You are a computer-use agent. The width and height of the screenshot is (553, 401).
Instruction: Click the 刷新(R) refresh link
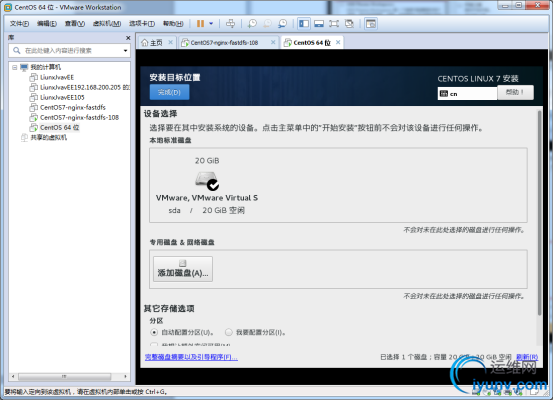(x=527, y=357)
